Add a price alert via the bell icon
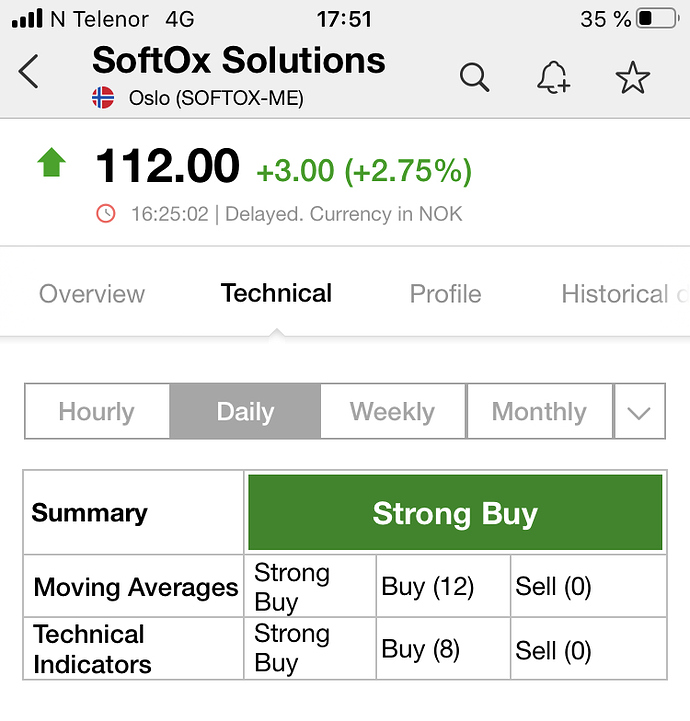Screen dimensions: 690x721 [x=553, y=77]
